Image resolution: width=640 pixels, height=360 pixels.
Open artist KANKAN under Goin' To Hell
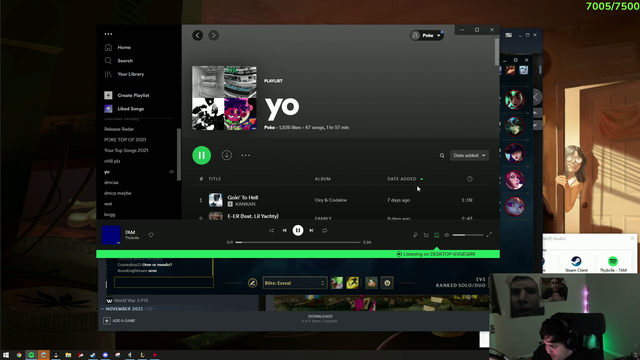[245, 204]
